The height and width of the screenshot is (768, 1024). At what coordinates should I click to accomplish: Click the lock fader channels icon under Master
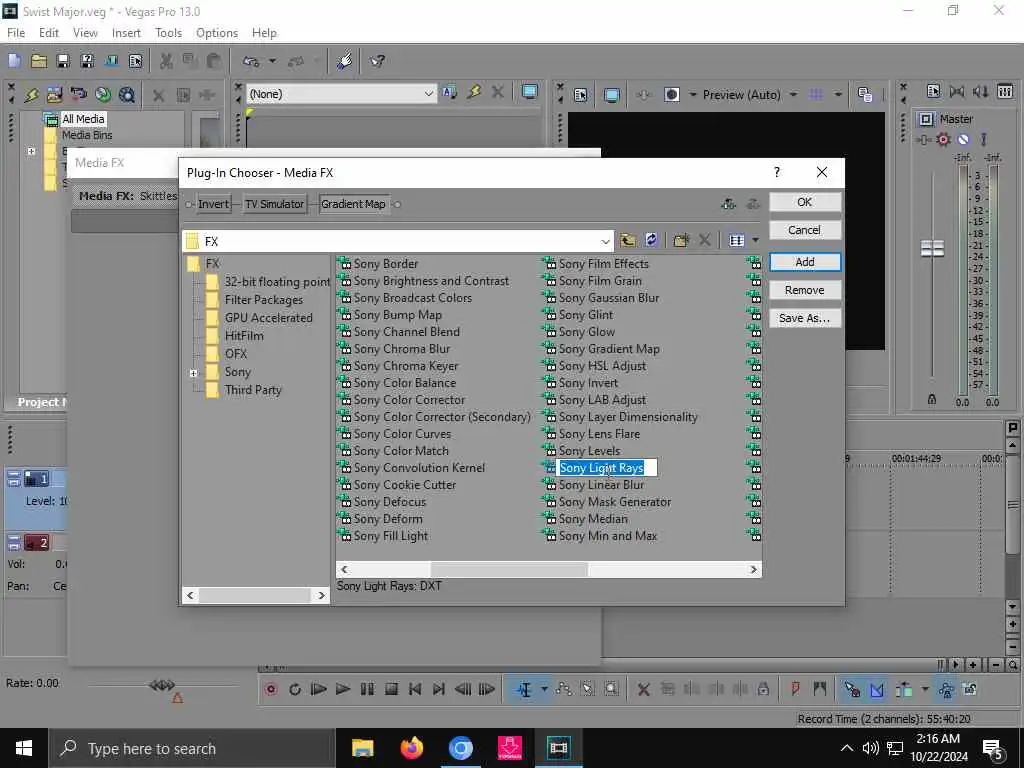click(x=932, y=399)
